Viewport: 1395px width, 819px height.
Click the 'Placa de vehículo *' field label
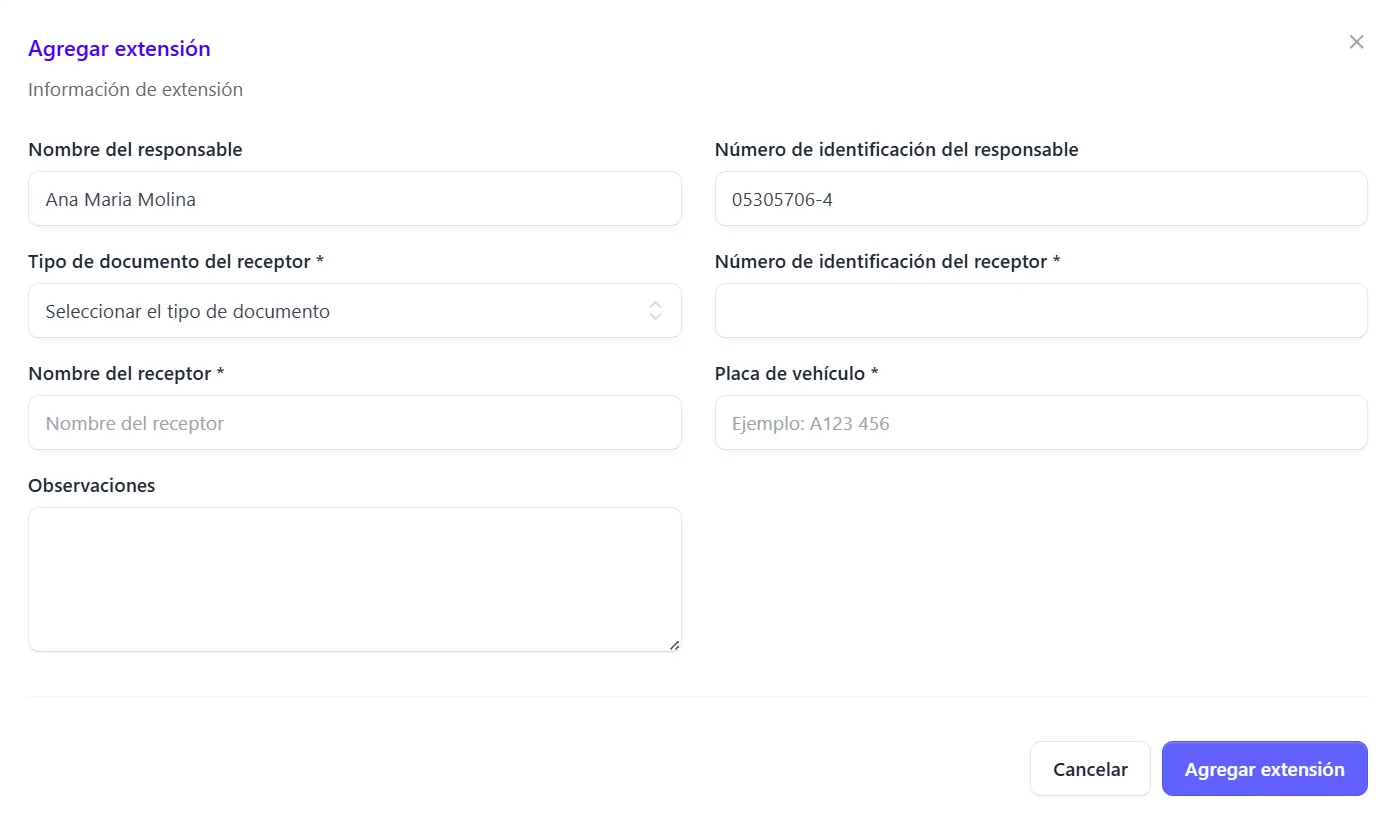click(x=795, y=373)
